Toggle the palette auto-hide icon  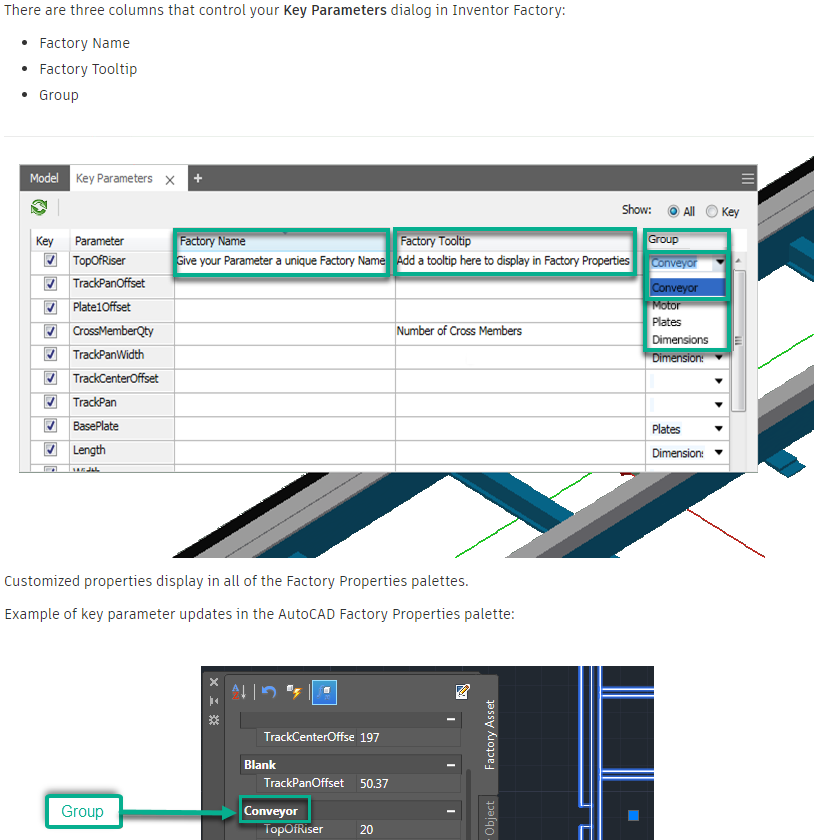pyautogui.click(x=214, y=702)
